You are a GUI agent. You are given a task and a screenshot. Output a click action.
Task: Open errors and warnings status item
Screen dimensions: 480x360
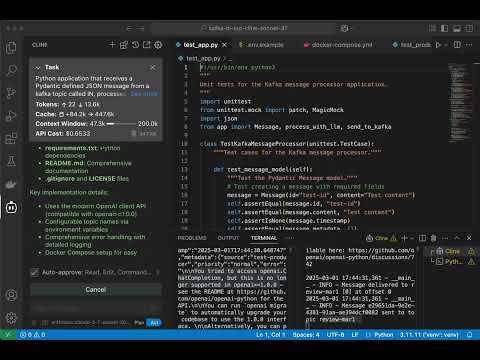click(33, 335)
